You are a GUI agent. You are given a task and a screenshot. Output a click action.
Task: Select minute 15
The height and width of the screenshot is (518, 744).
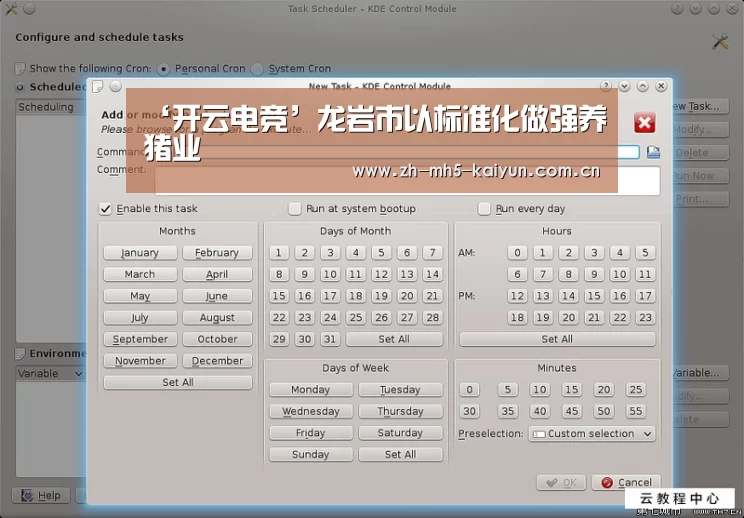click(572, 389)
